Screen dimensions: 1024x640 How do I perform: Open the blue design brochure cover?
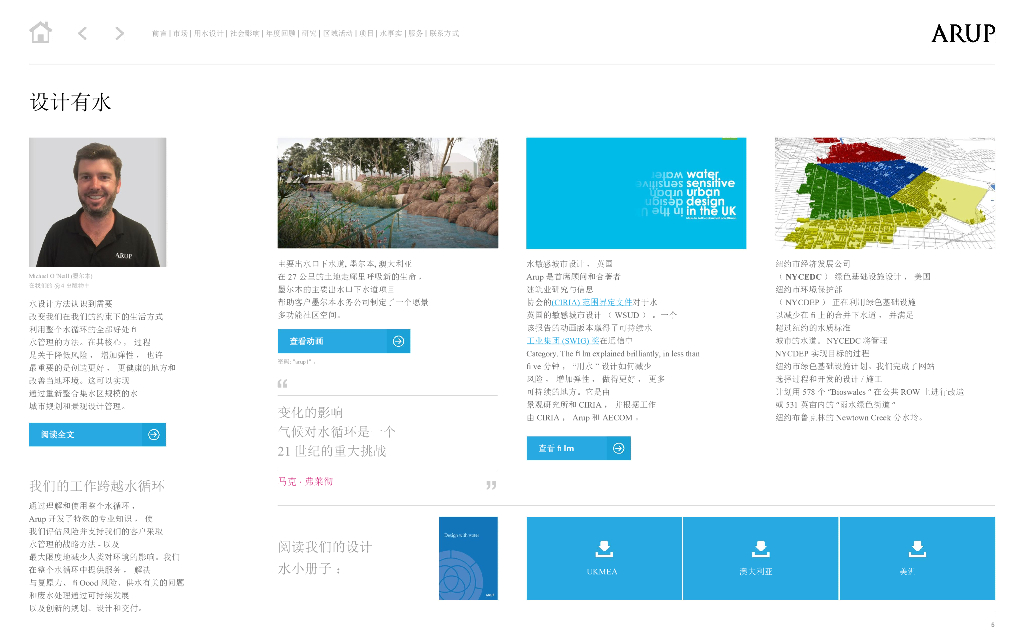(x=468, y=558)
